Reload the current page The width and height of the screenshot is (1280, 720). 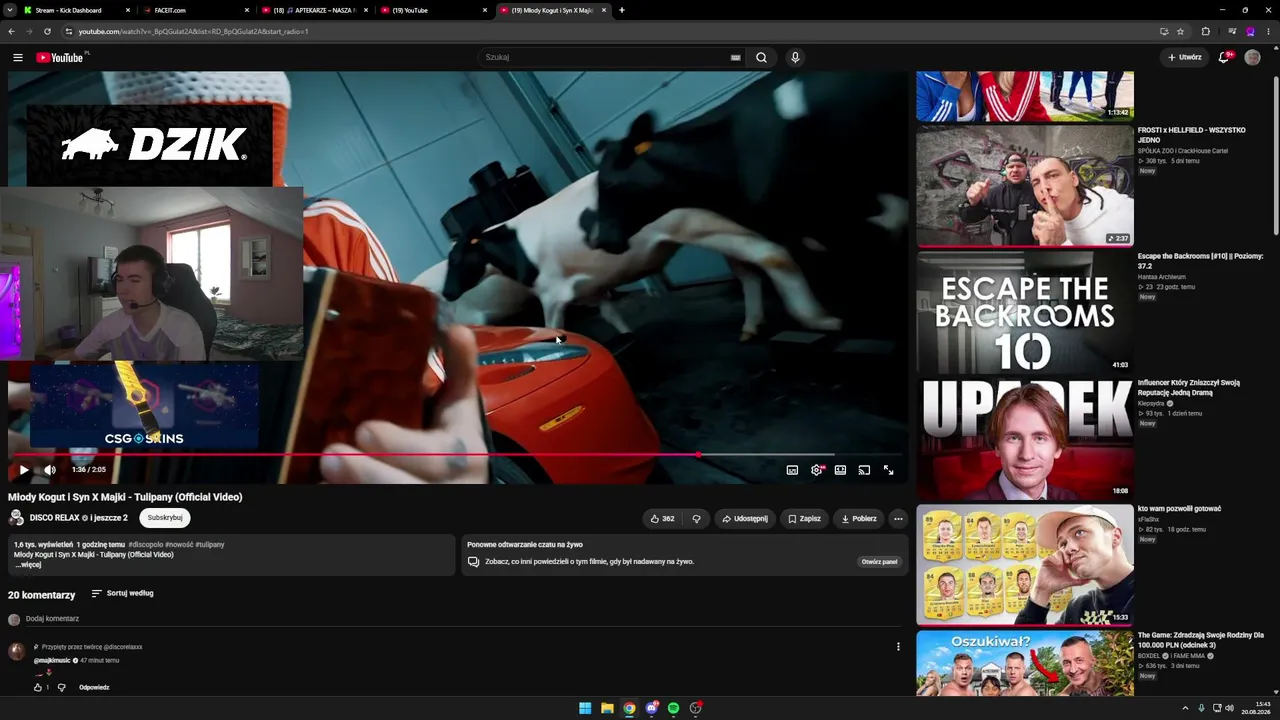pyautogui.click(x=47, y=31)
